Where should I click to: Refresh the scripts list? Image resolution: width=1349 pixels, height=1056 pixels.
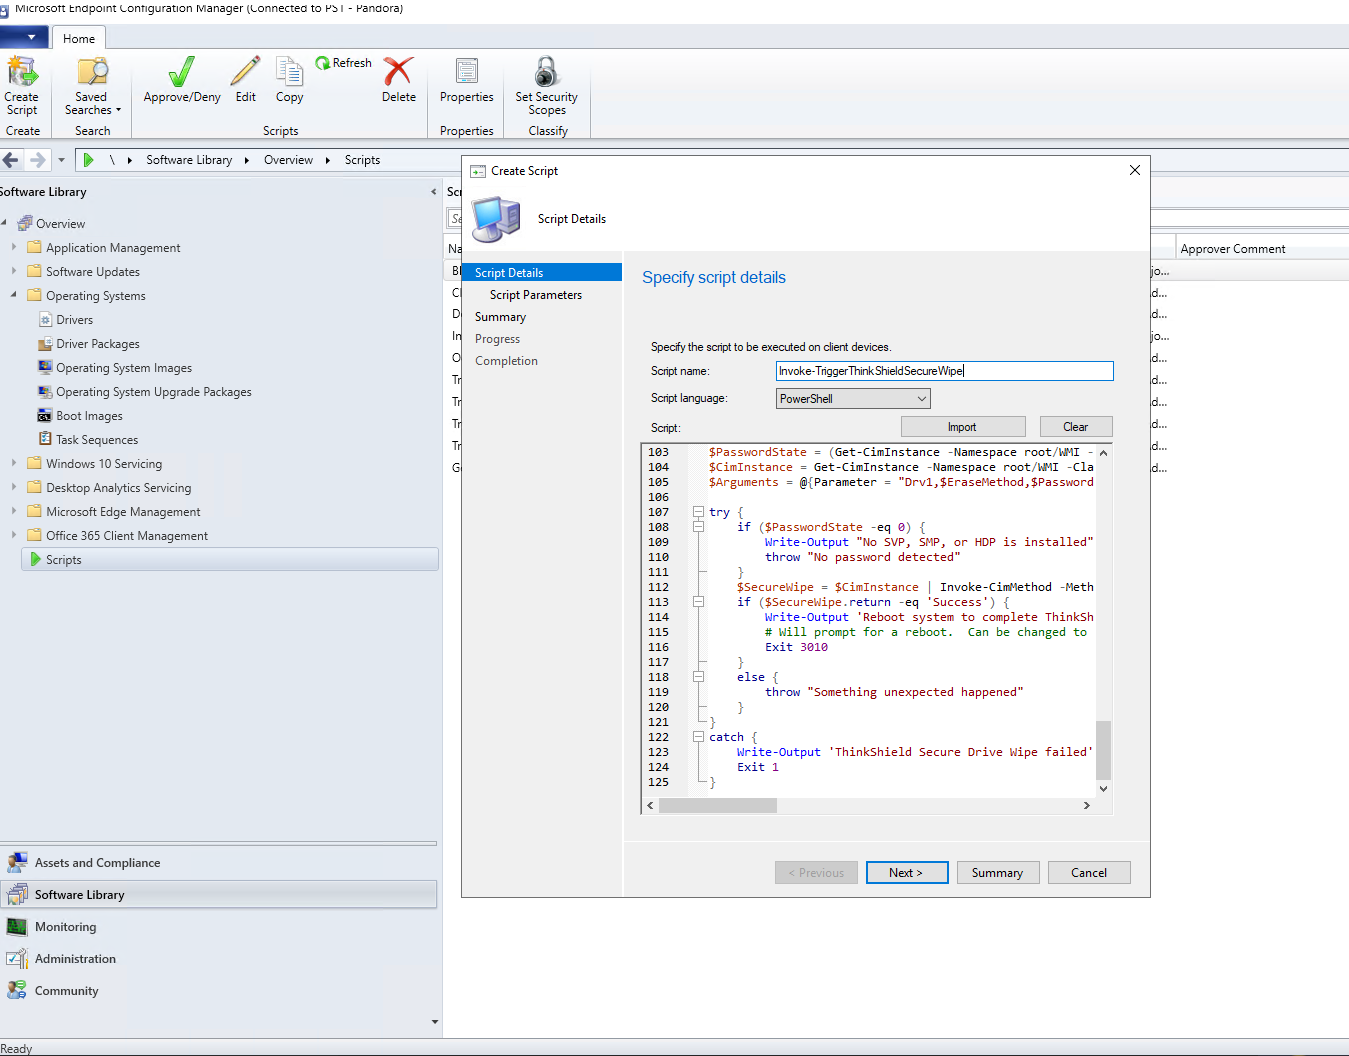343,63
